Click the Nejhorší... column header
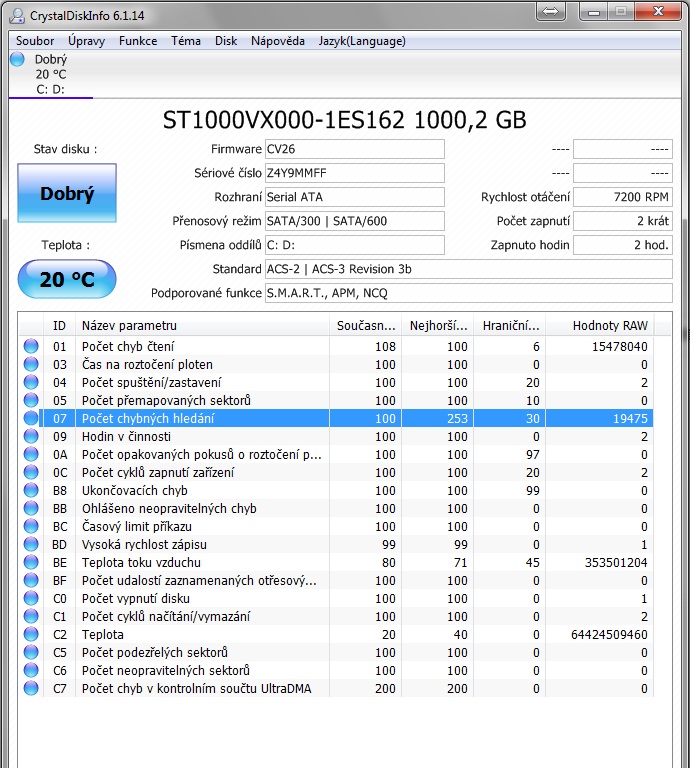This screenshot has width=691, height=769. (x=438, y=326)
